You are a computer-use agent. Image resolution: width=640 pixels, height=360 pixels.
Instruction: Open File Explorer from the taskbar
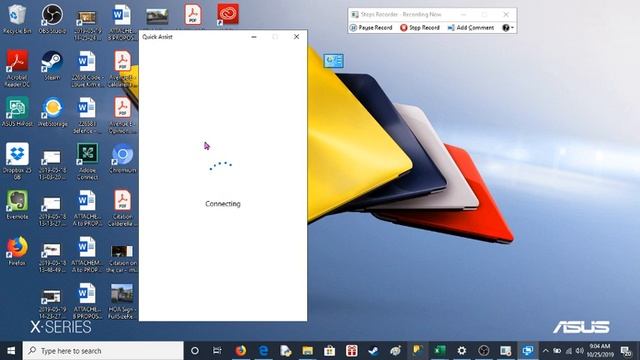pos(307,351)
